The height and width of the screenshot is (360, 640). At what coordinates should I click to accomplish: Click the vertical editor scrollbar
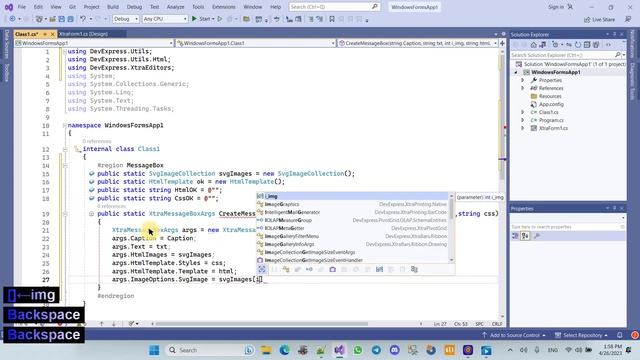click(502, 184)
